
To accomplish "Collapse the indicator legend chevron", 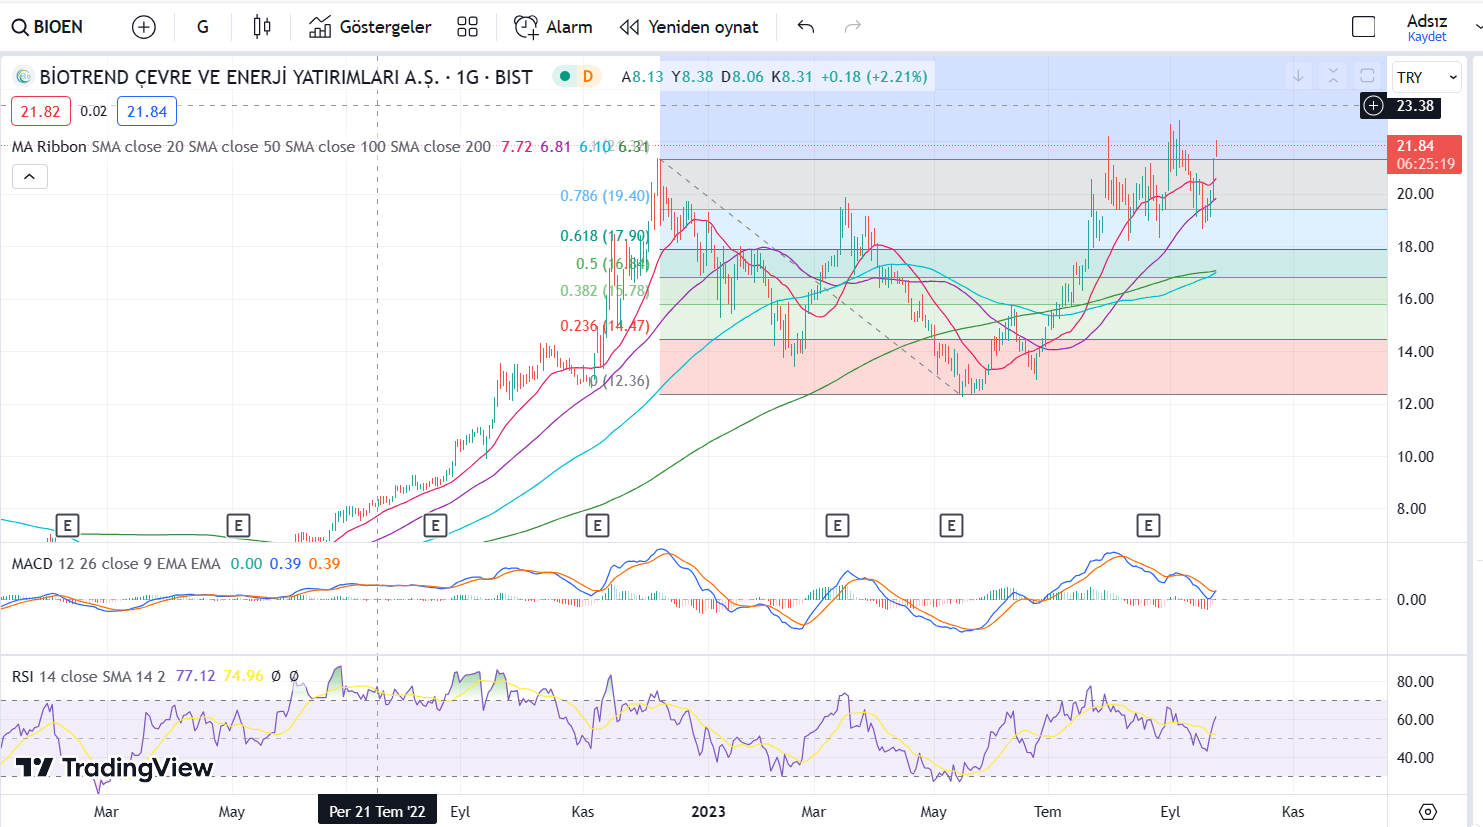I will coord(30,177).
